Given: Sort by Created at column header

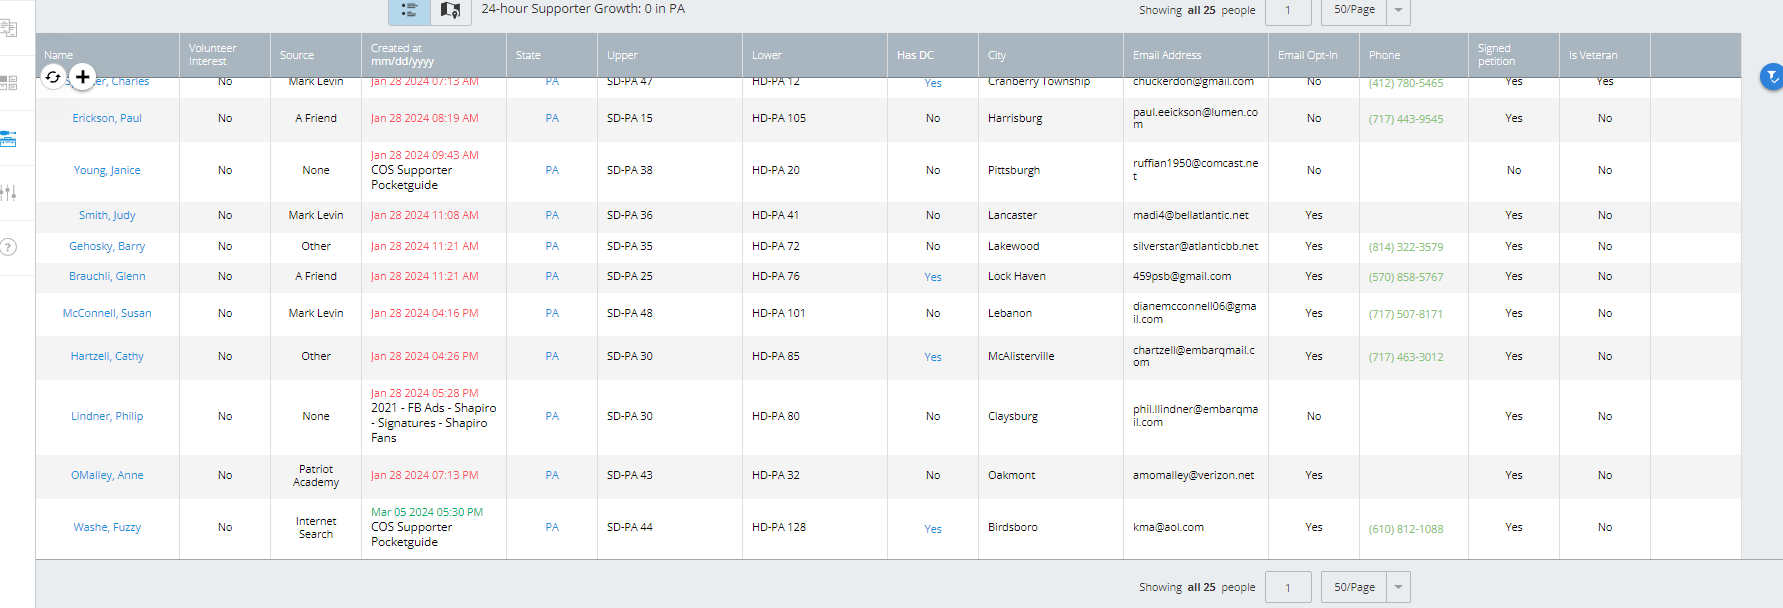Looking at the screenshot, I should click(401, 55).
